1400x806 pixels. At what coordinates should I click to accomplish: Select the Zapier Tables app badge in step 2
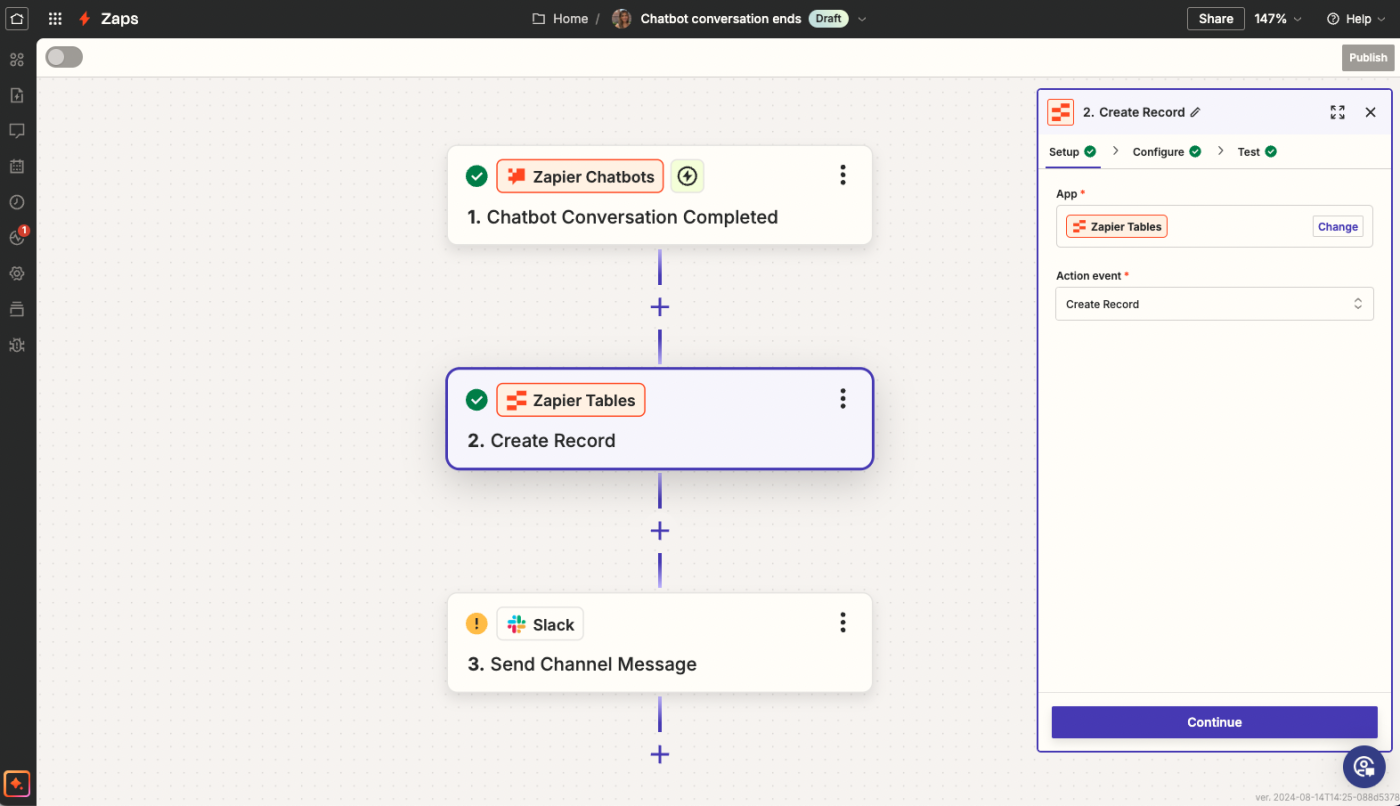[571, 400]
